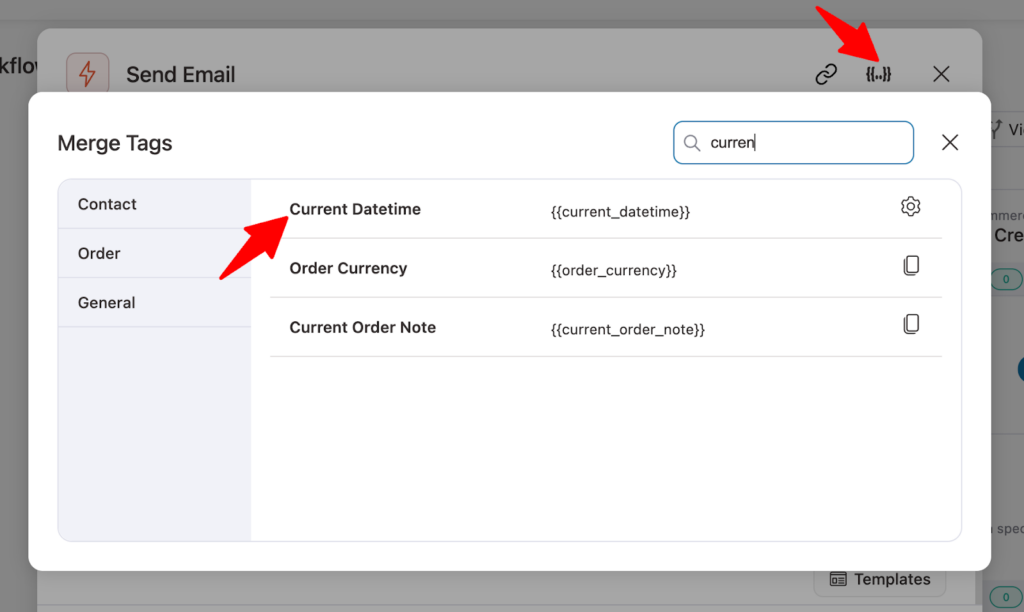
Task: Select the Contact category
Action: (x=107, y=204)
